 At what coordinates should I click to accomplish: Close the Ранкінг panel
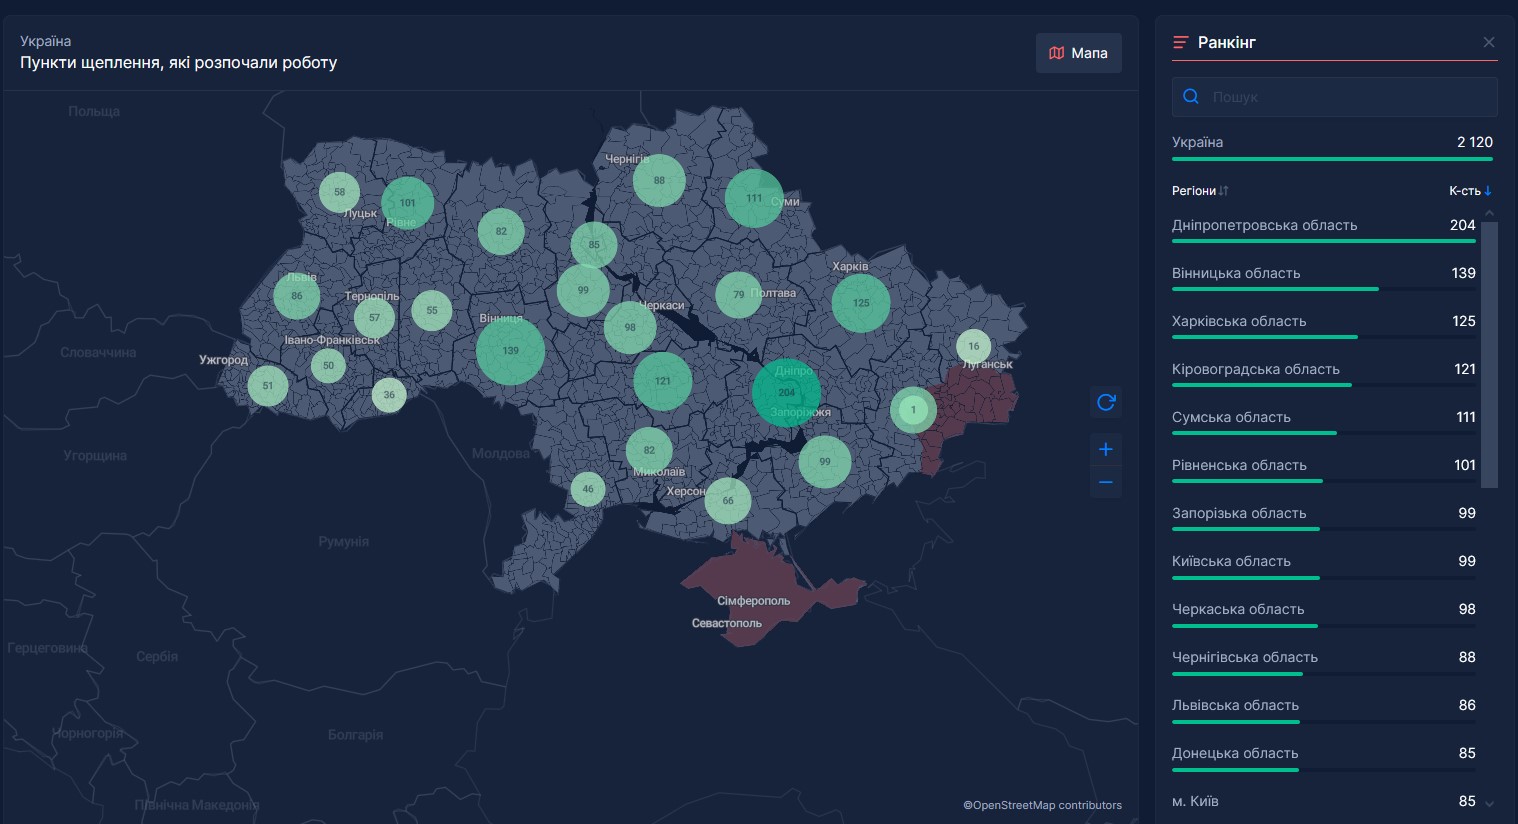pyautogui.click(x=1488, y=42)
